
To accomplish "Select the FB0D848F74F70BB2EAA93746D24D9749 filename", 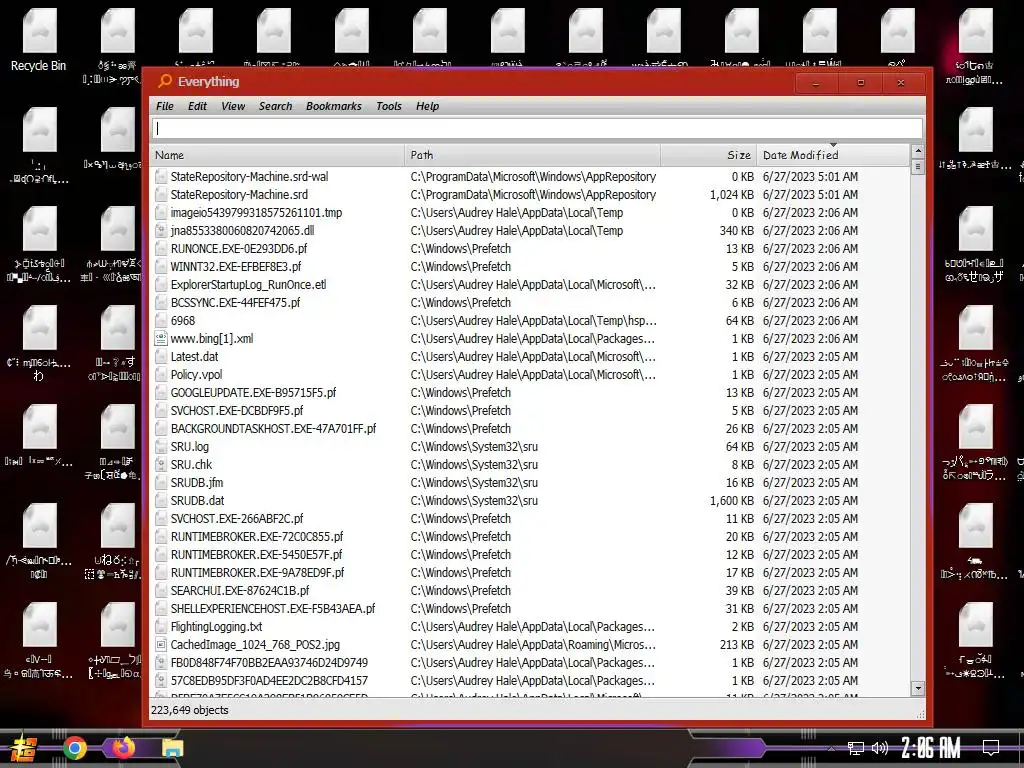I will 269,662.
